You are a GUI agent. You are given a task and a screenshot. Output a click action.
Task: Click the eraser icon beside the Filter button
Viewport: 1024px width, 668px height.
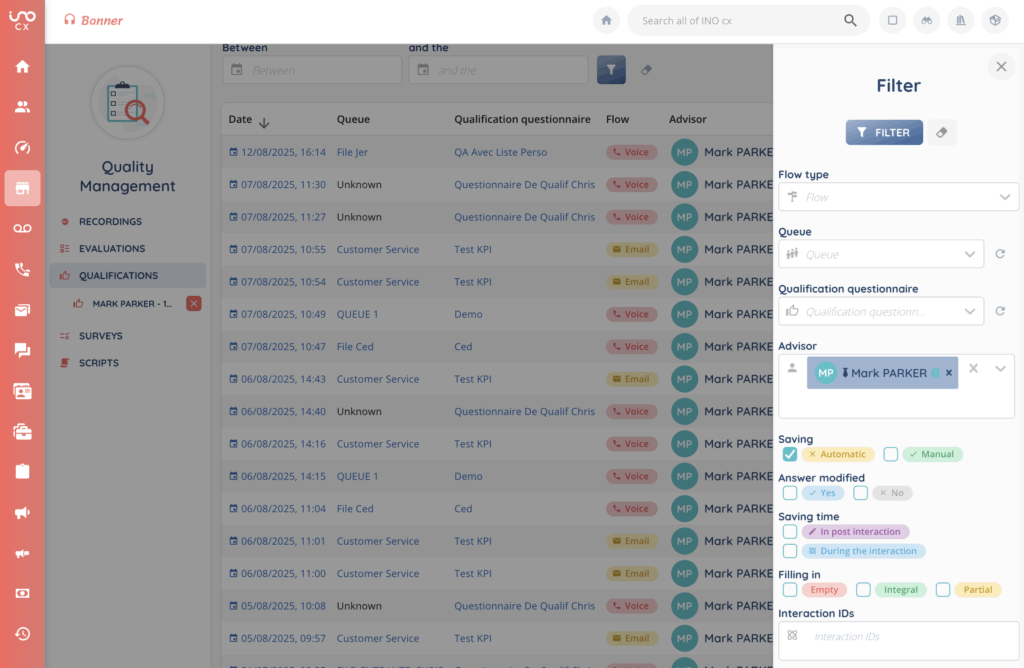click(x=942, y=132)
